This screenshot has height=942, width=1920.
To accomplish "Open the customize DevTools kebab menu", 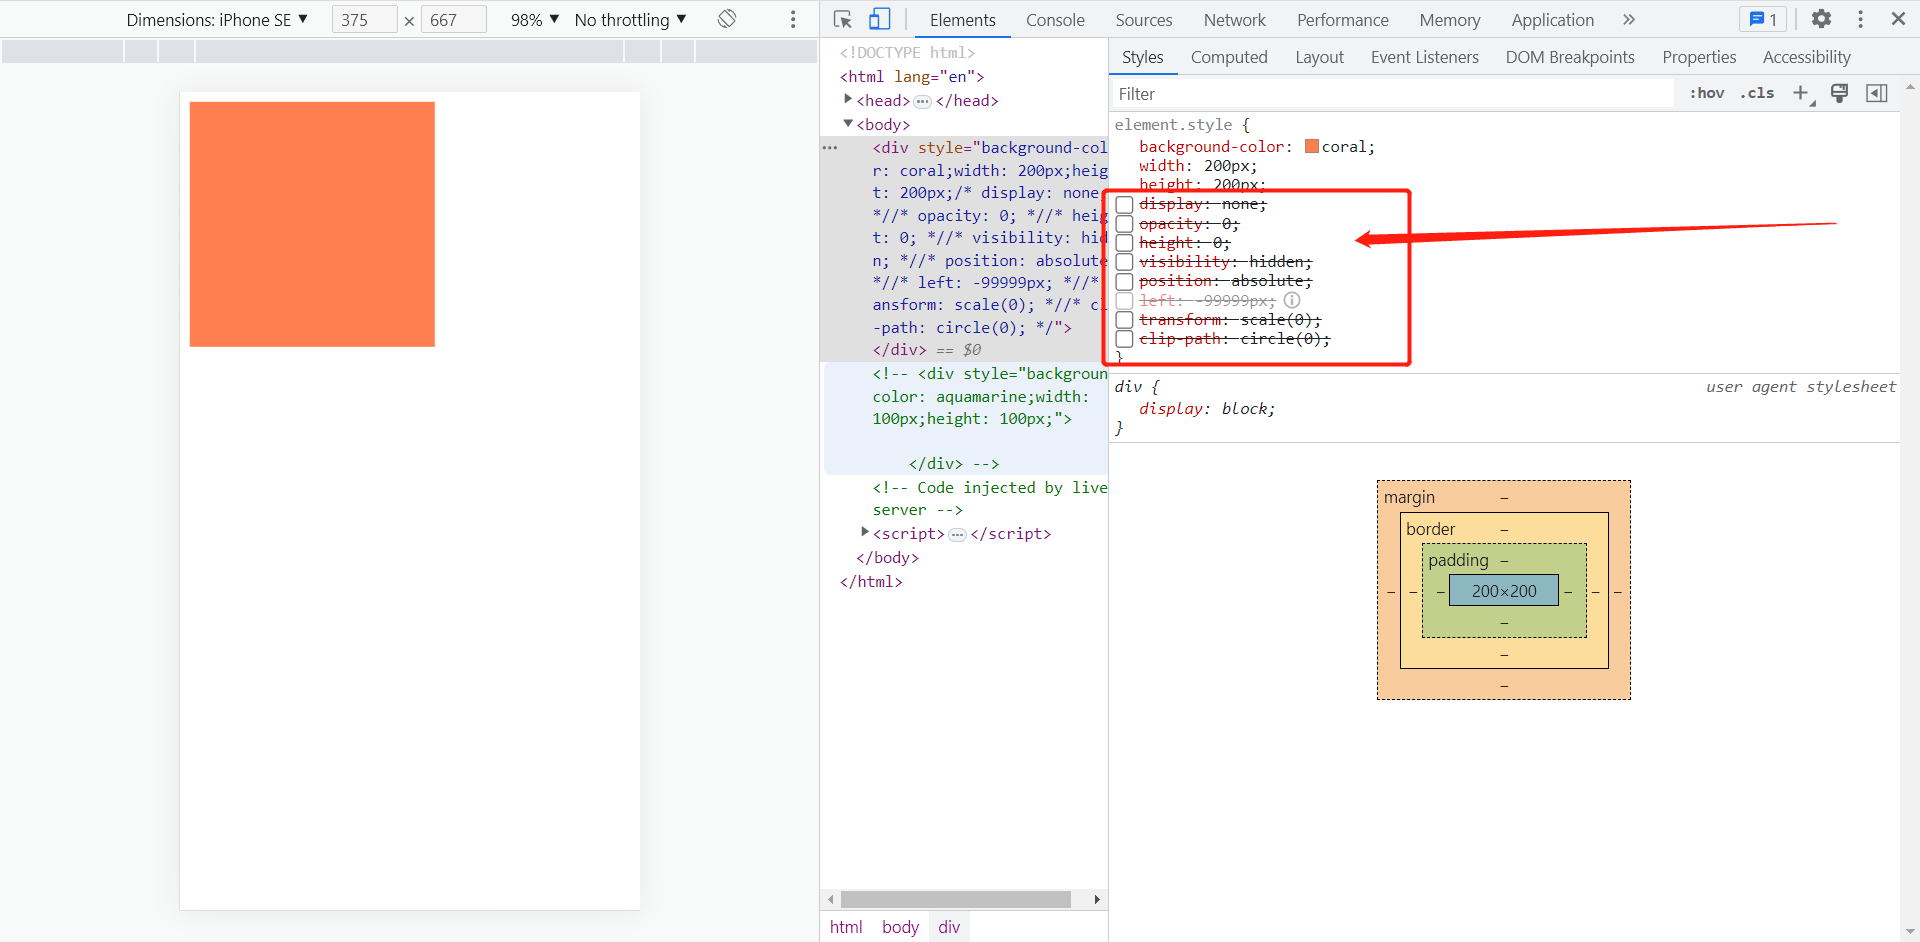I will coord(1861,19).
